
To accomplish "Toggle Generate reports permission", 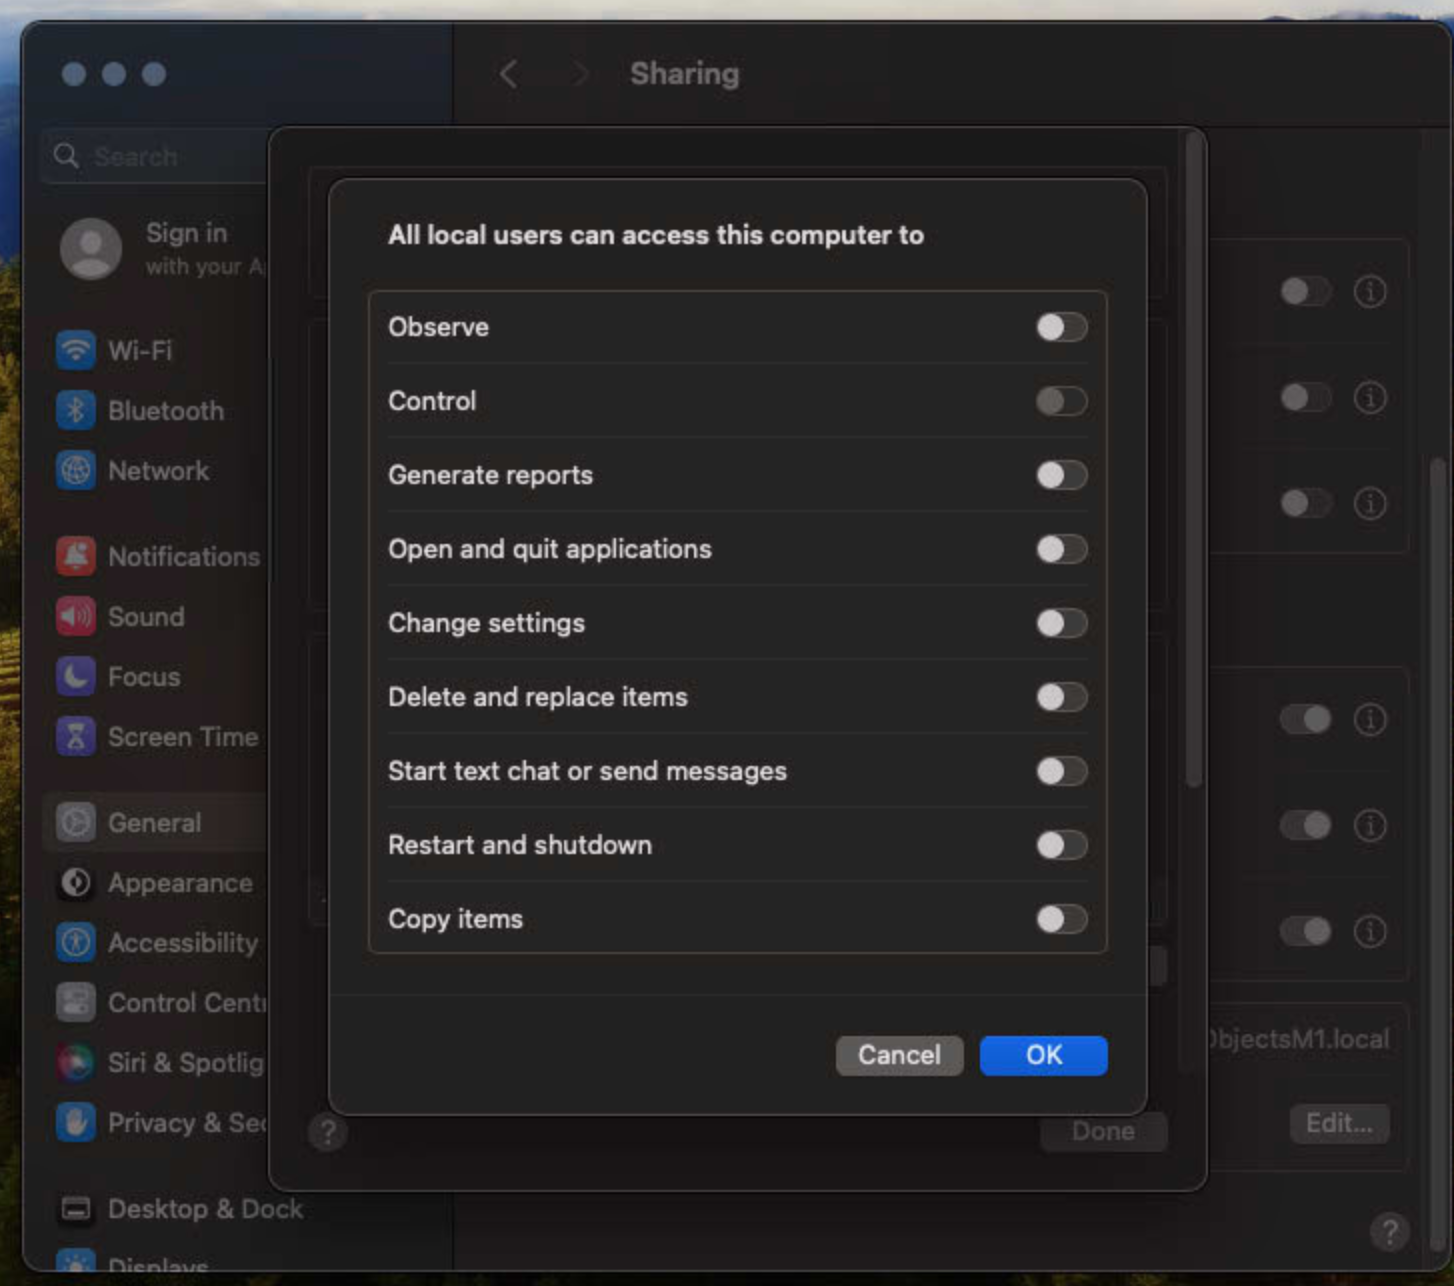I will click(1061, 475).
